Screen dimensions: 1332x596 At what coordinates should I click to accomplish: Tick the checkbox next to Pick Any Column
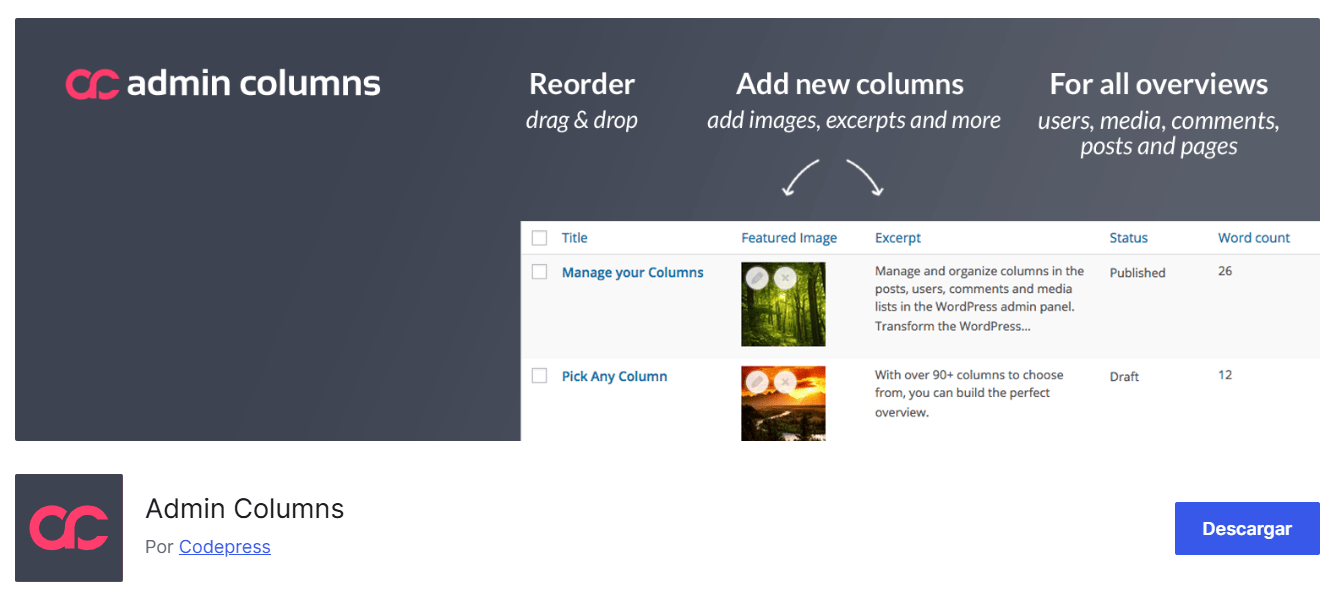tap(540, 376)
